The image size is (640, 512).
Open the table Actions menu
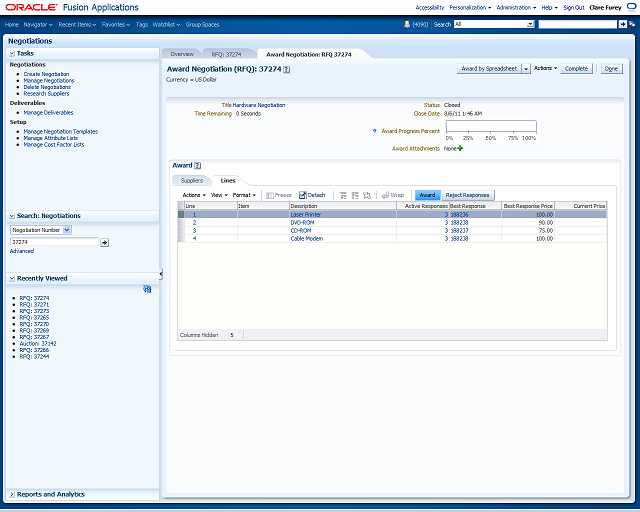(x=194, y=195)
